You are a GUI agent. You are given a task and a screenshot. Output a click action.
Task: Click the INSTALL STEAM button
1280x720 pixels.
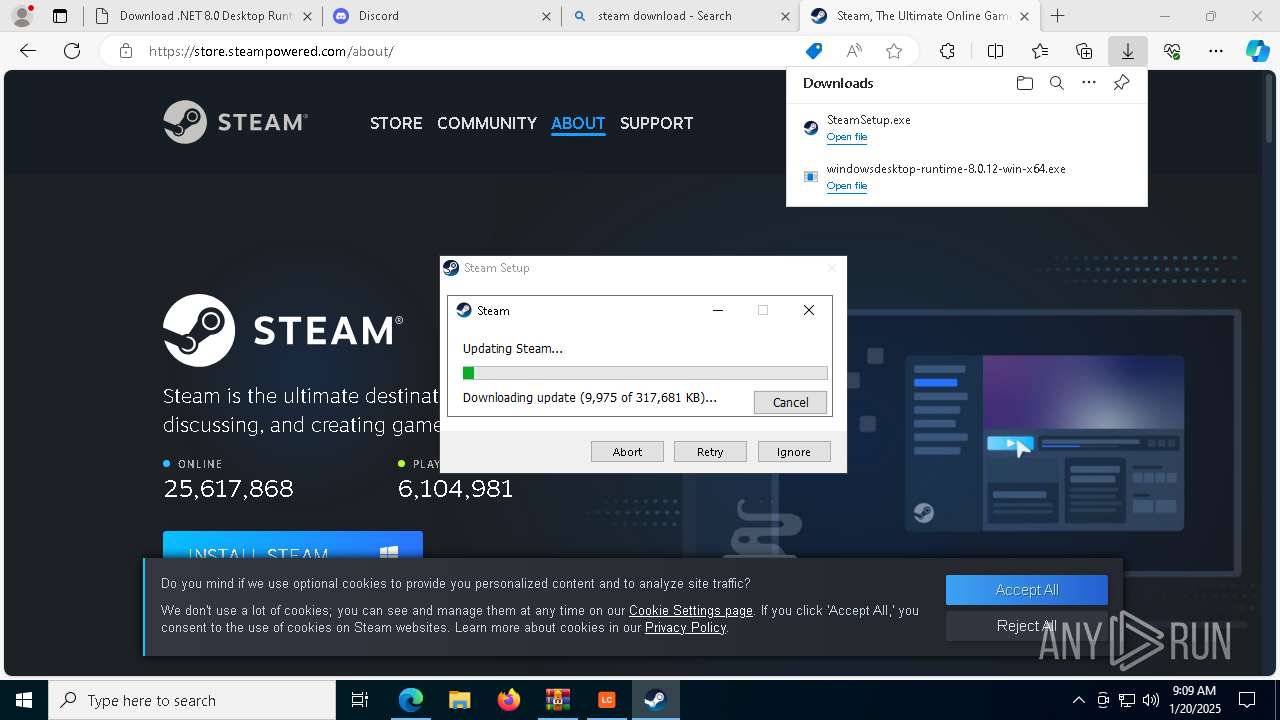293,545
